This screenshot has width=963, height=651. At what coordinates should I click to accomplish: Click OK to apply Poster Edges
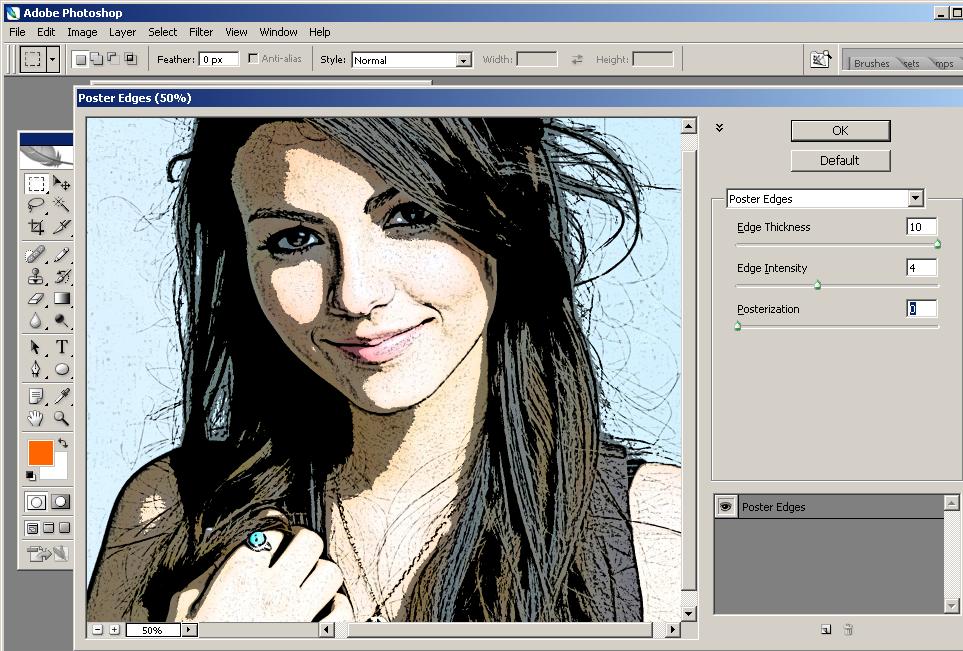point(839,130)
